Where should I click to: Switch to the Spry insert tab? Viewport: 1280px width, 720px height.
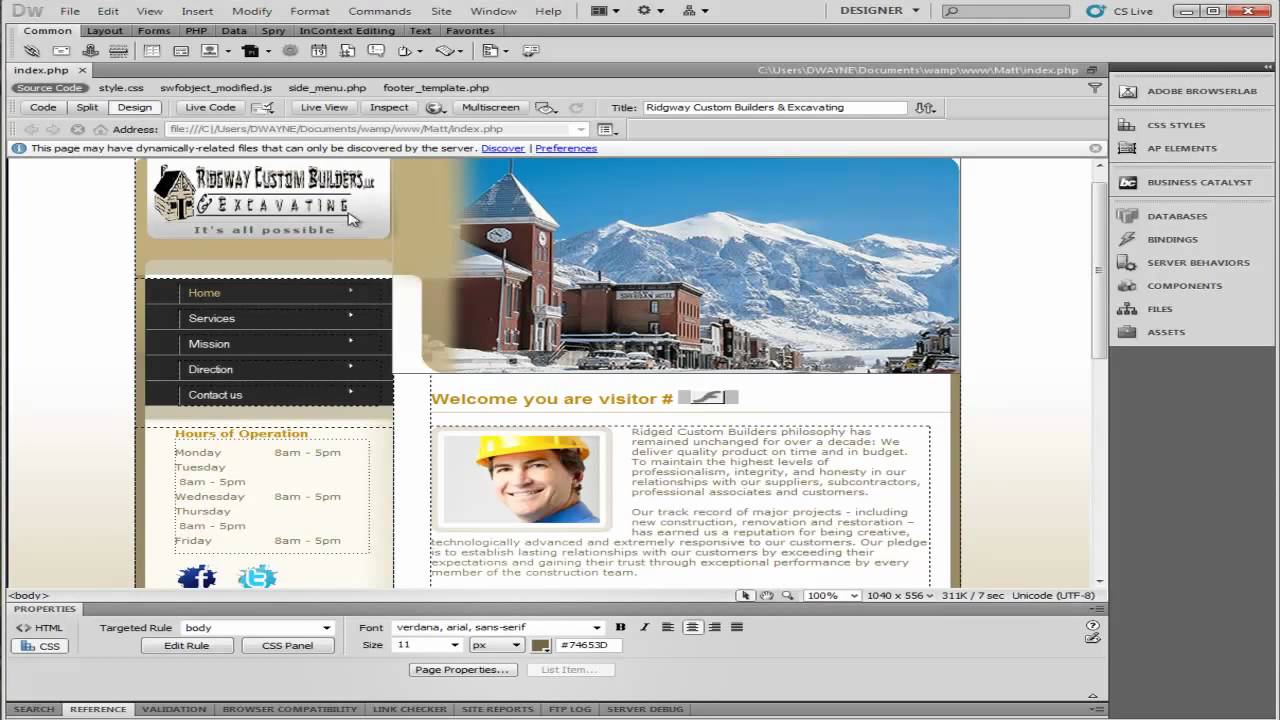(x=273, y=31)
